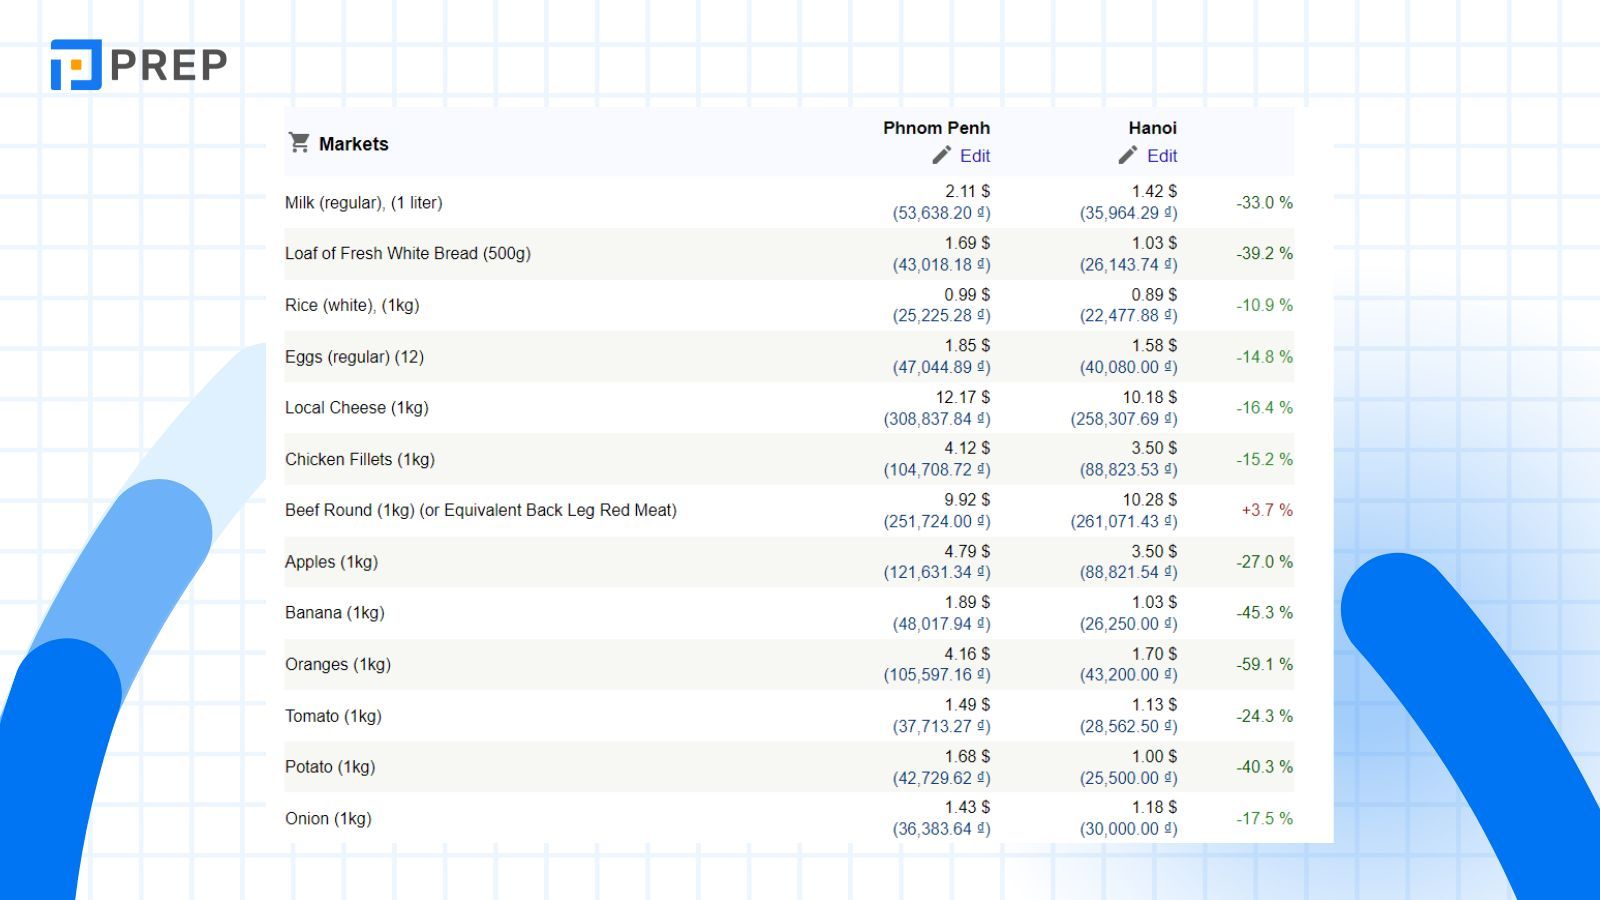Click the 1.43 $ onion price
Screen dimensions: 1600x900
tap(967, 808)
